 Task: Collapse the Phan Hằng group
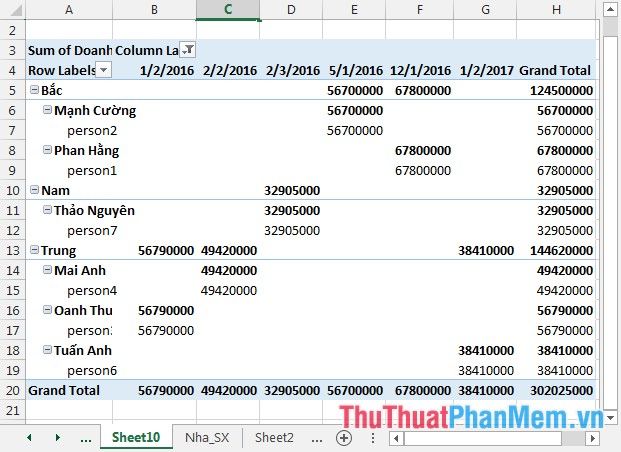(x=47, y=150)
